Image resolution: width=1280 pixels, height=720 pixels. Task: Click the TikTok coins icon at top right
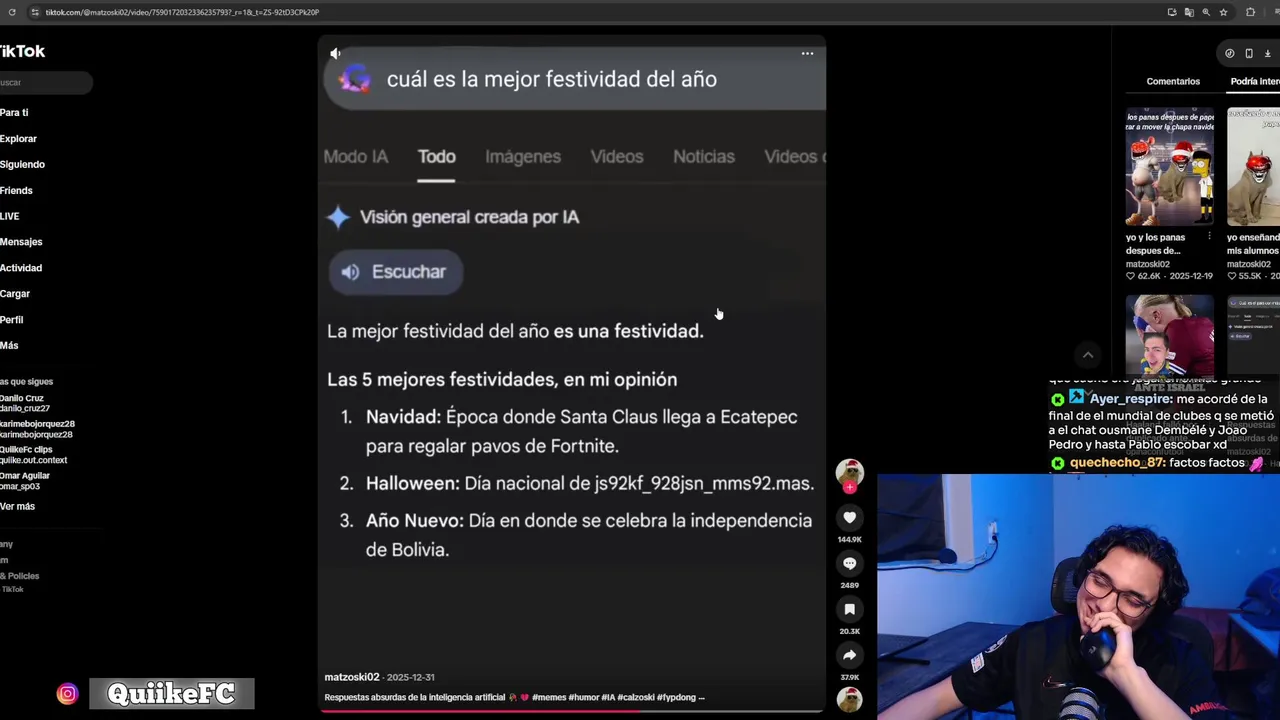pos(1230,54)
